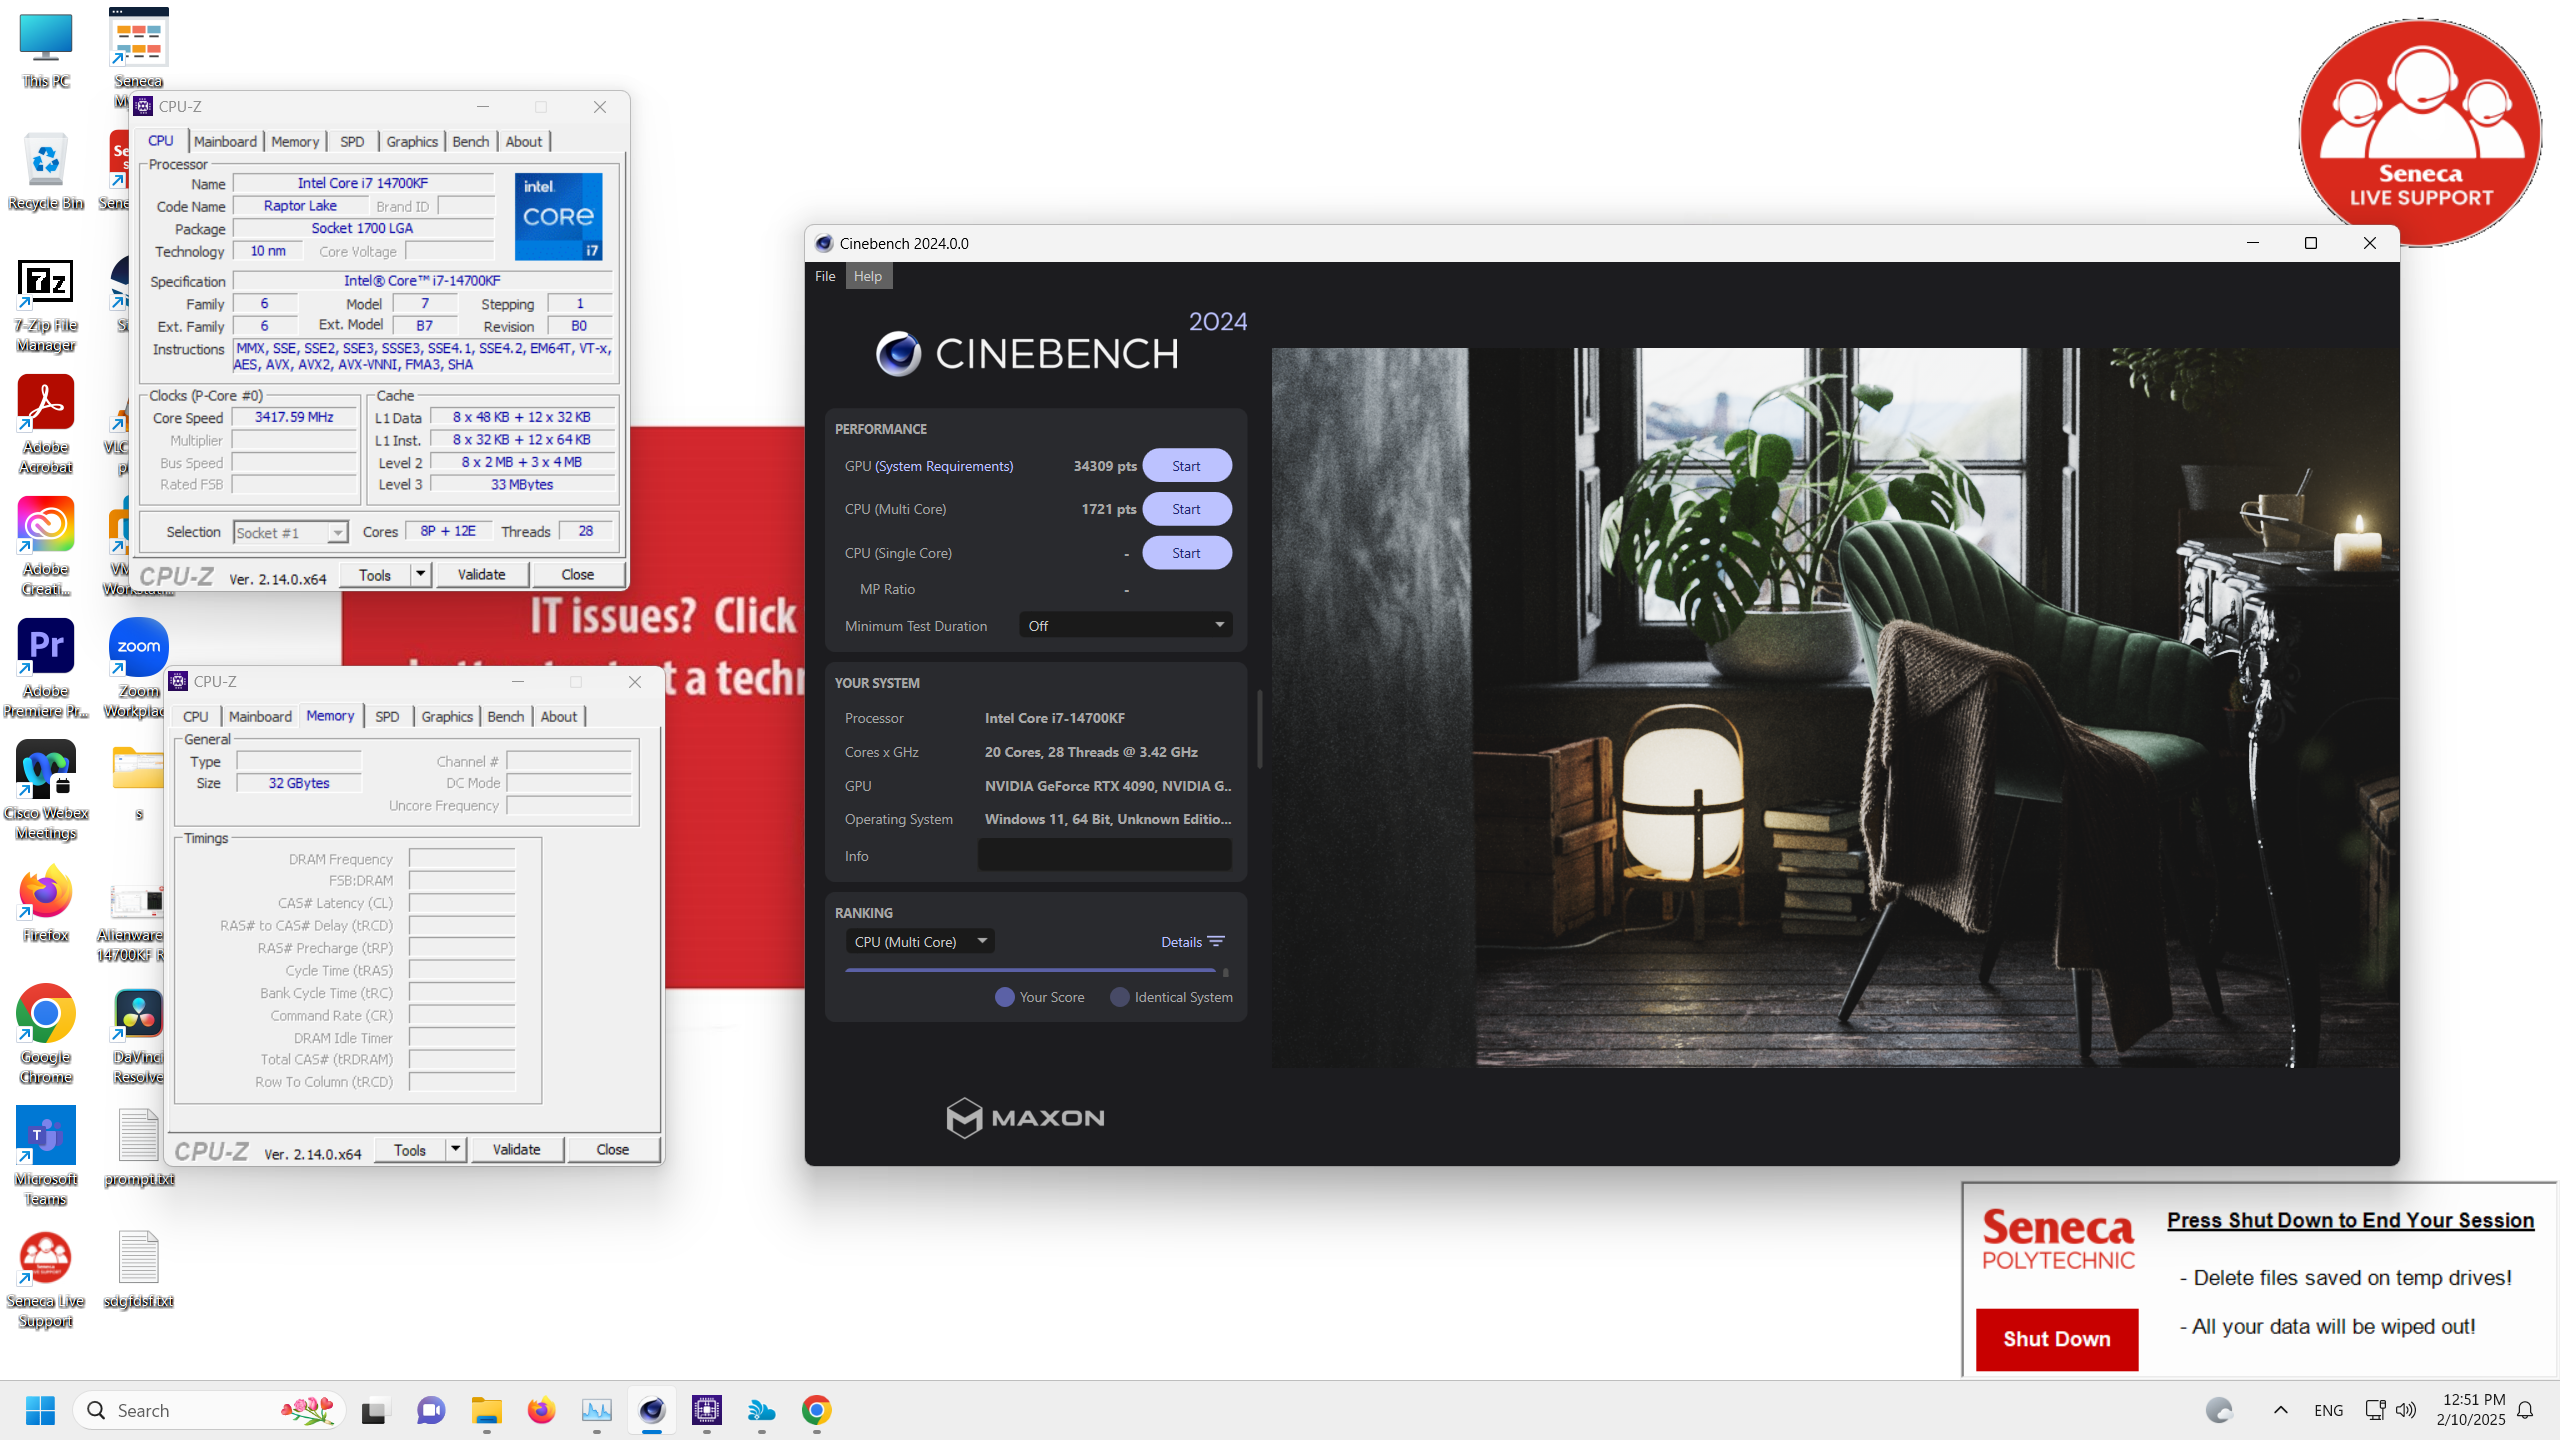
Task: Open Graphics tab in lower CPU-Z window
Action: [447, 716]
